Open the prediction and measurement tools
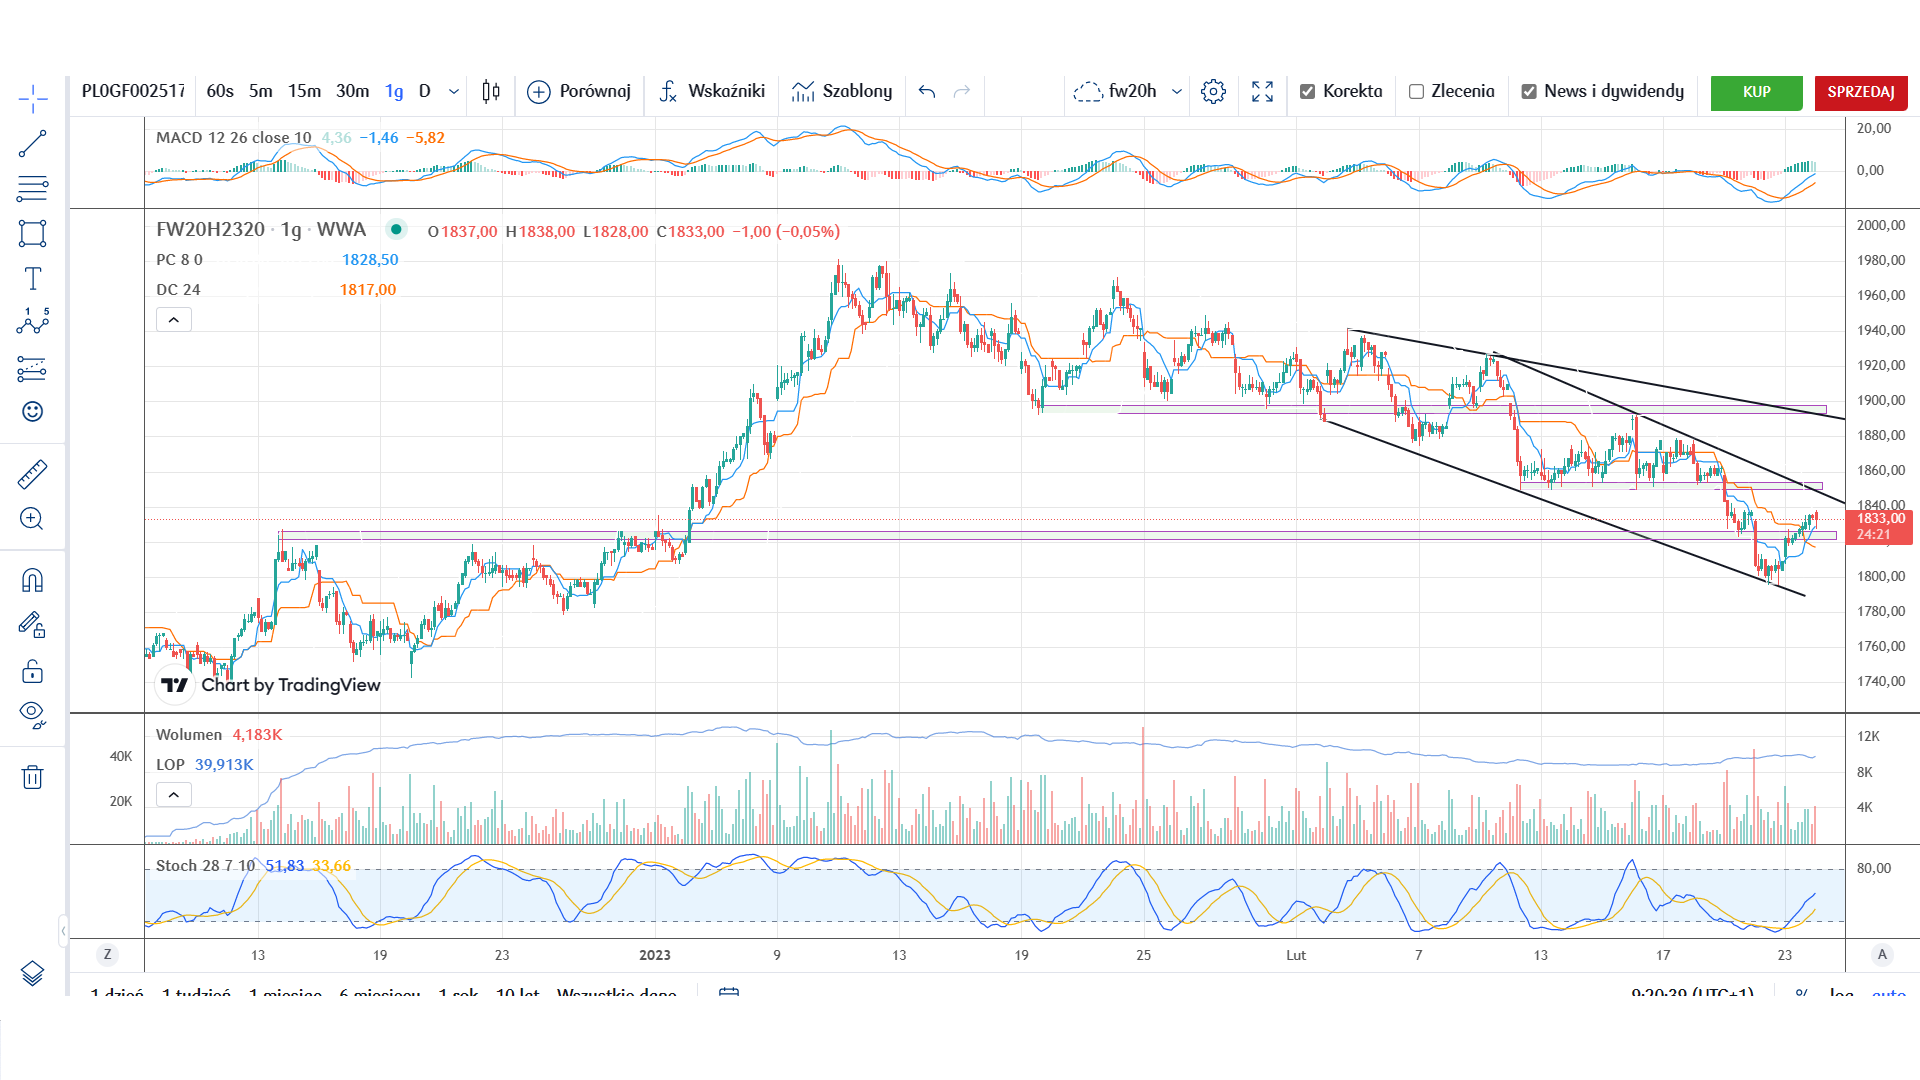The width and height of the screenshot is (1920, 1080). click(32, 369)
